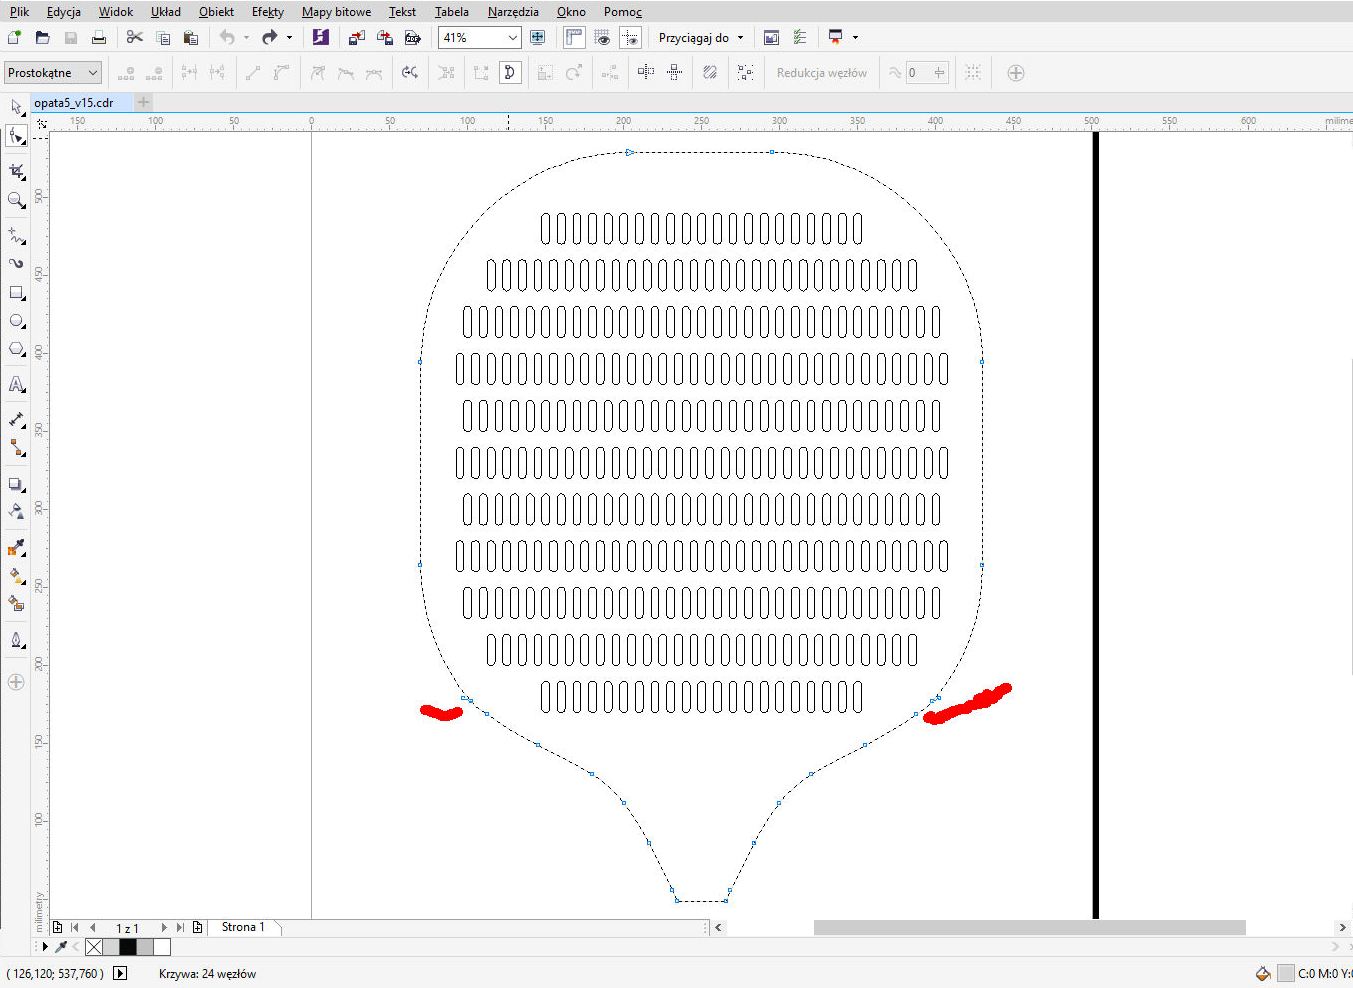This screenshot has width=1353, height=988.
Task: Click the Print icon
Action: coord(98,38)
